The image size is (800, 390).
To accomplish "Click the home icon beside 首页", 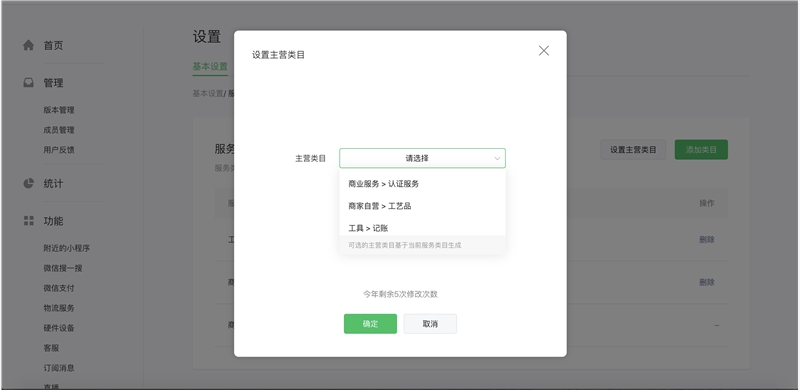I will tap(29, 45).
